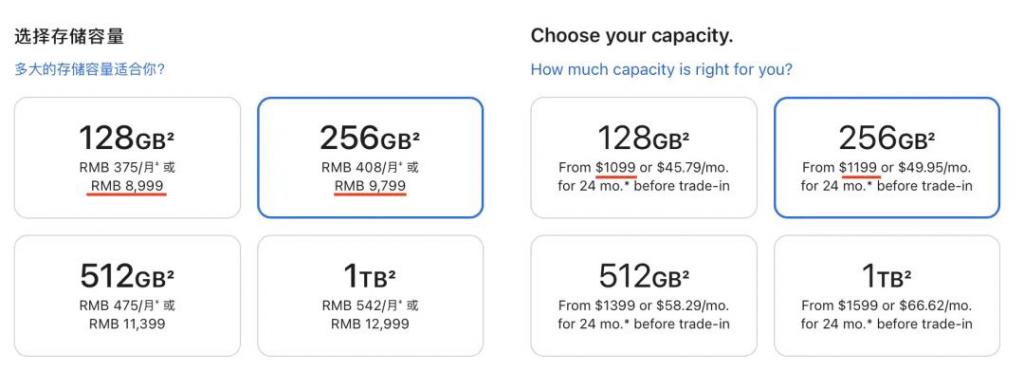Click the underlined $1199 price
The image size is (1024, 389).
859,168
